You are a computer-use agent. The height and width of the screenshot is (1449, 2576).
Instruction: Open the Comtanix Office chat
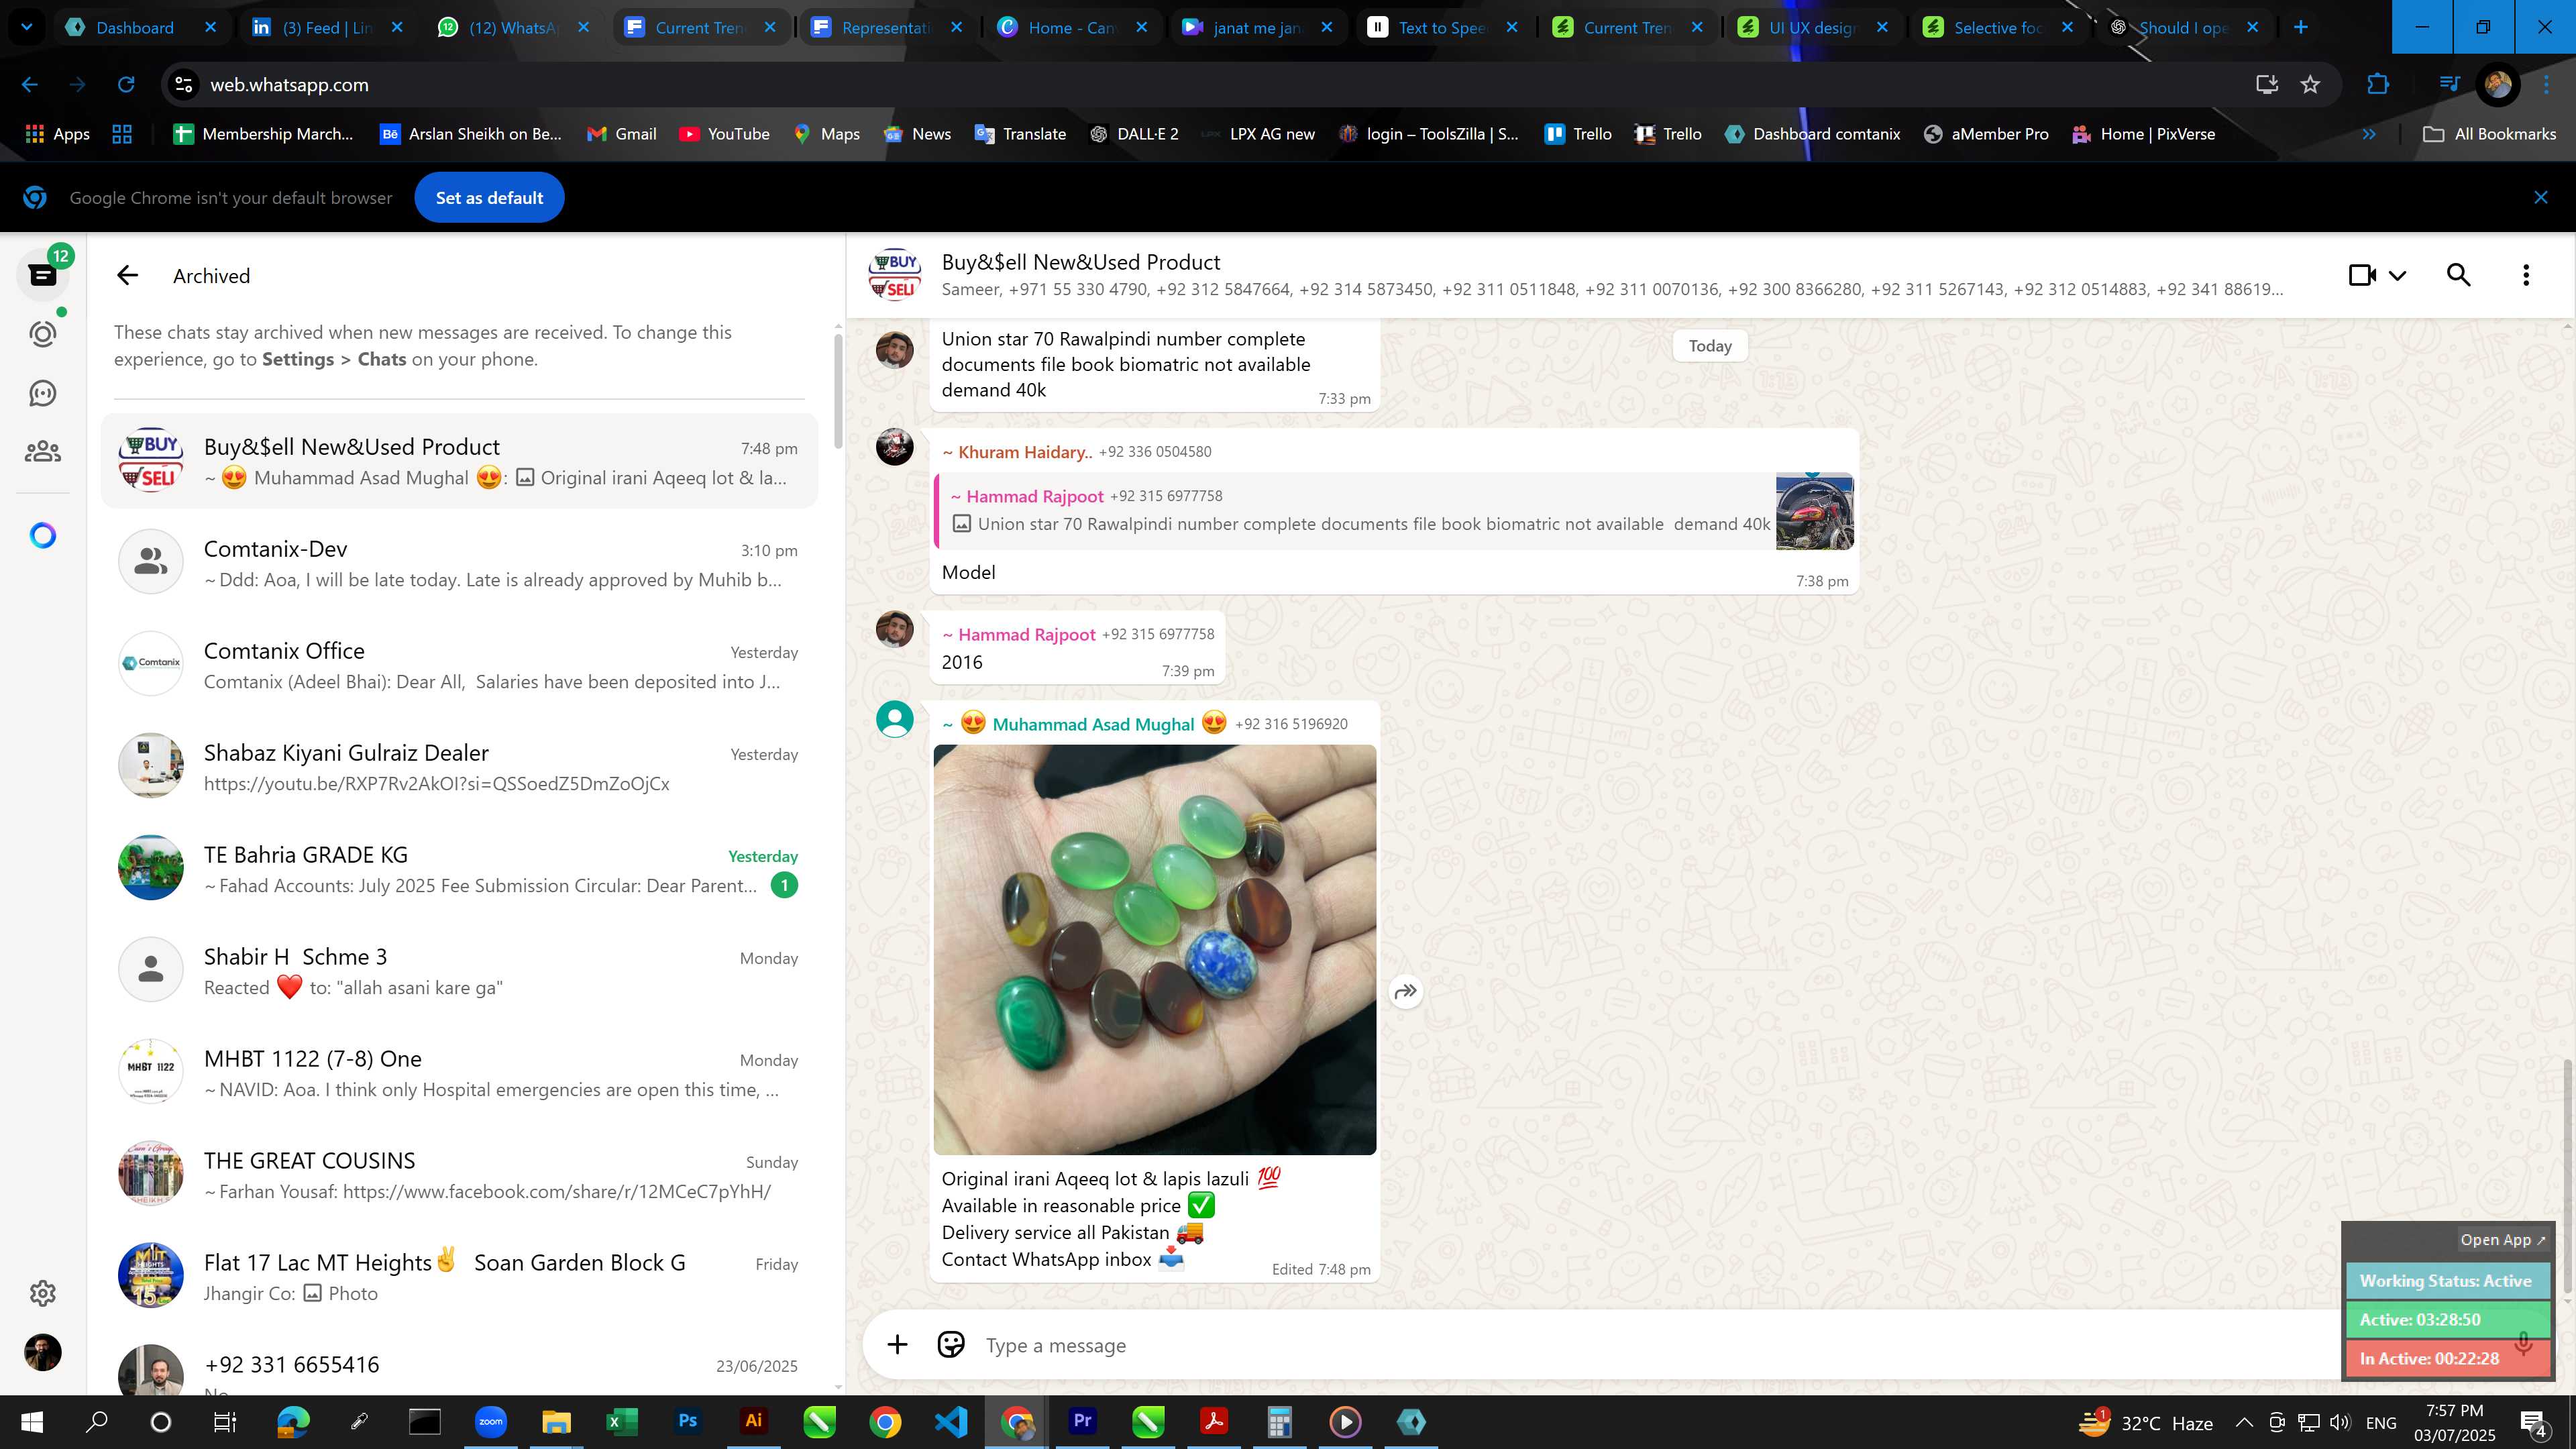point(460,665)
